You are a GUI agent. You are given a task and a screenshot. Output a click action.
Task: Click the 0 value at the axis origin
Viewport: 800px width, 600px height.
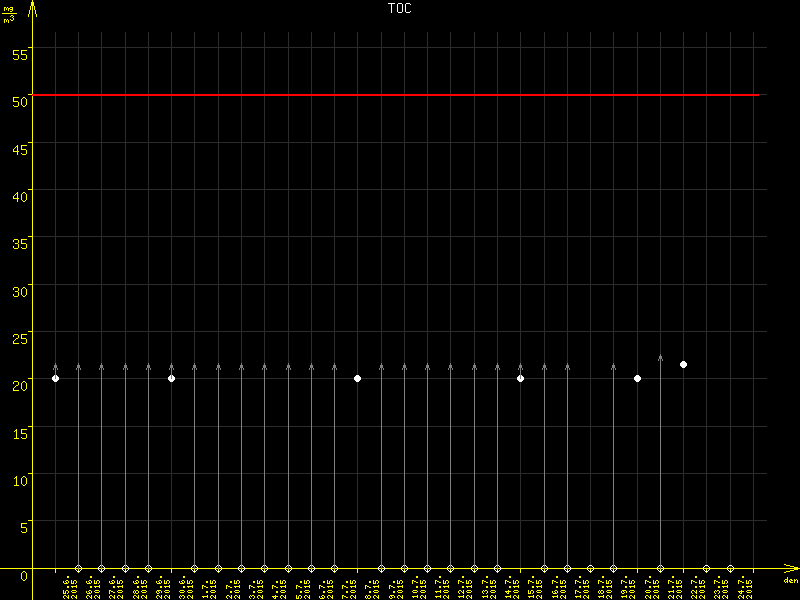[x=9, y=573]
